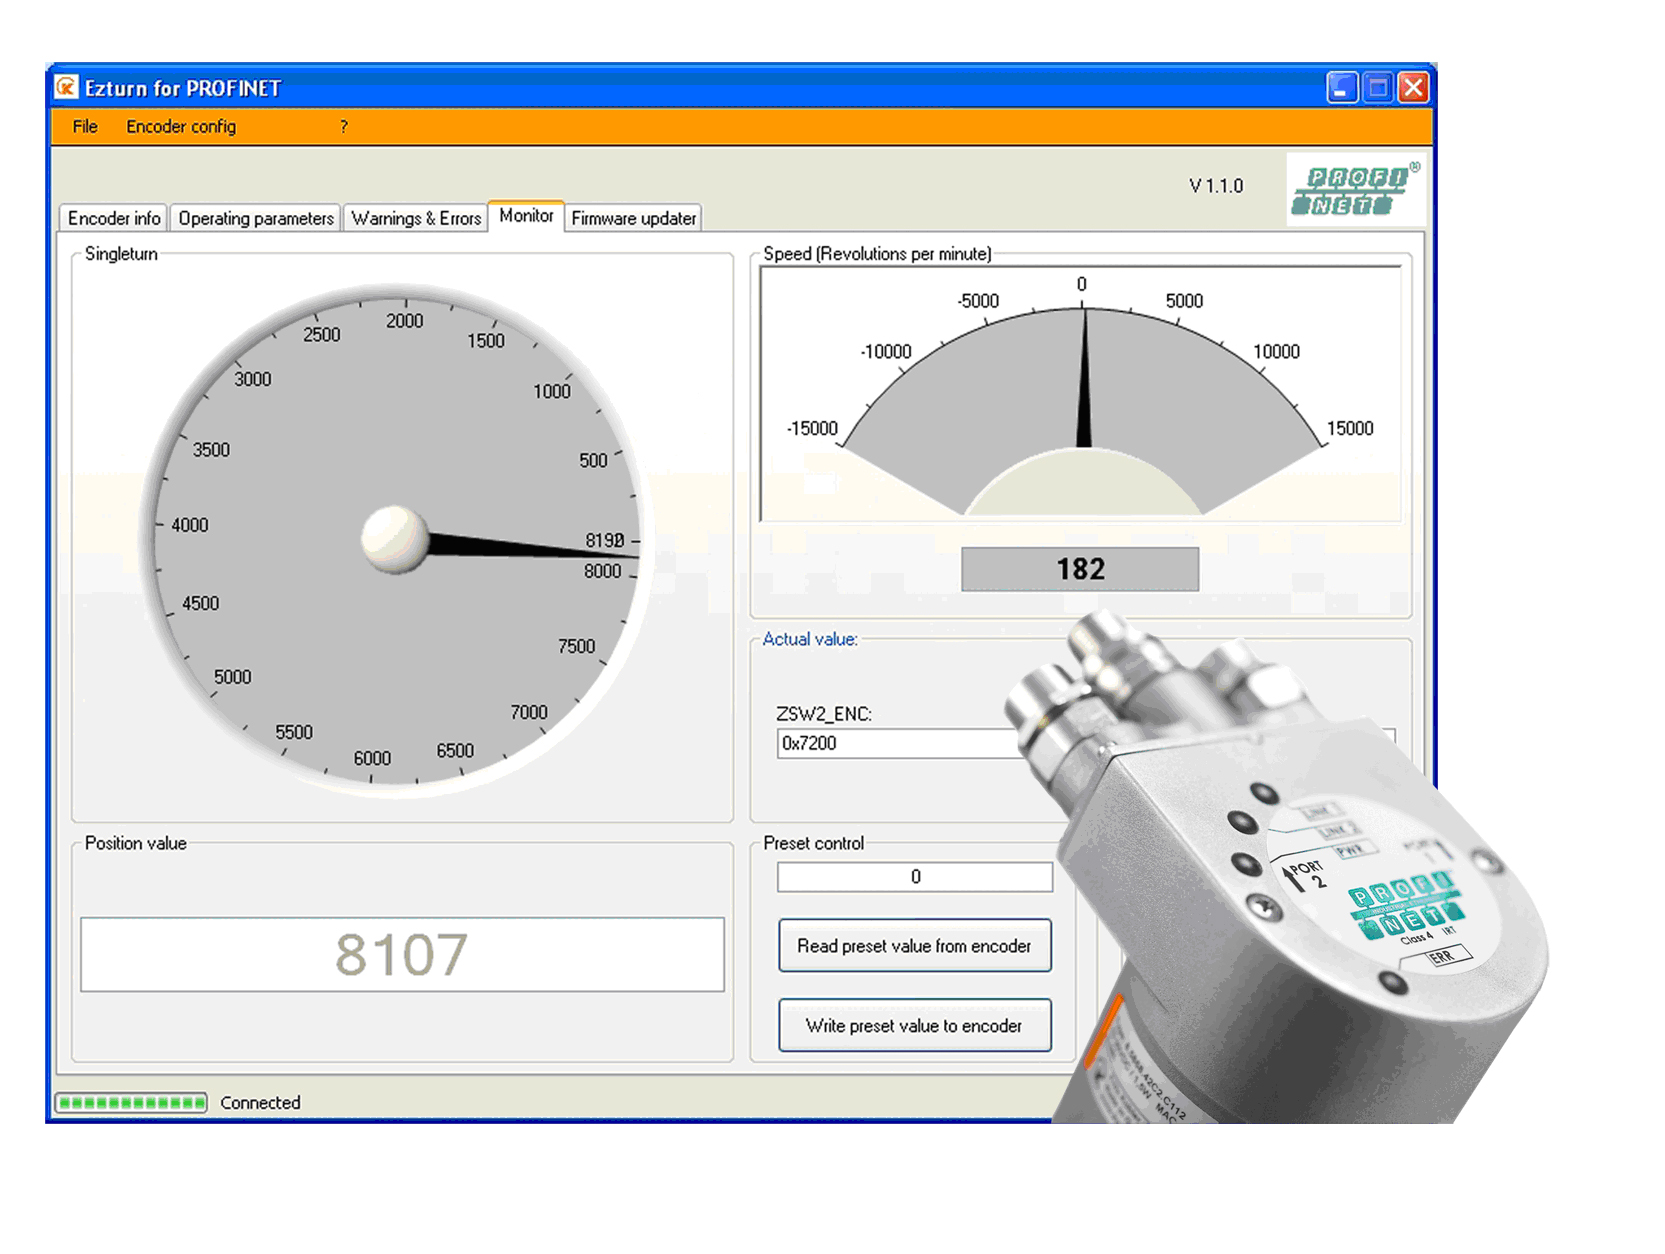This screenshot has height=1254, width=1665.
Task: Open the question mark help menu
Action: point(344,127)
